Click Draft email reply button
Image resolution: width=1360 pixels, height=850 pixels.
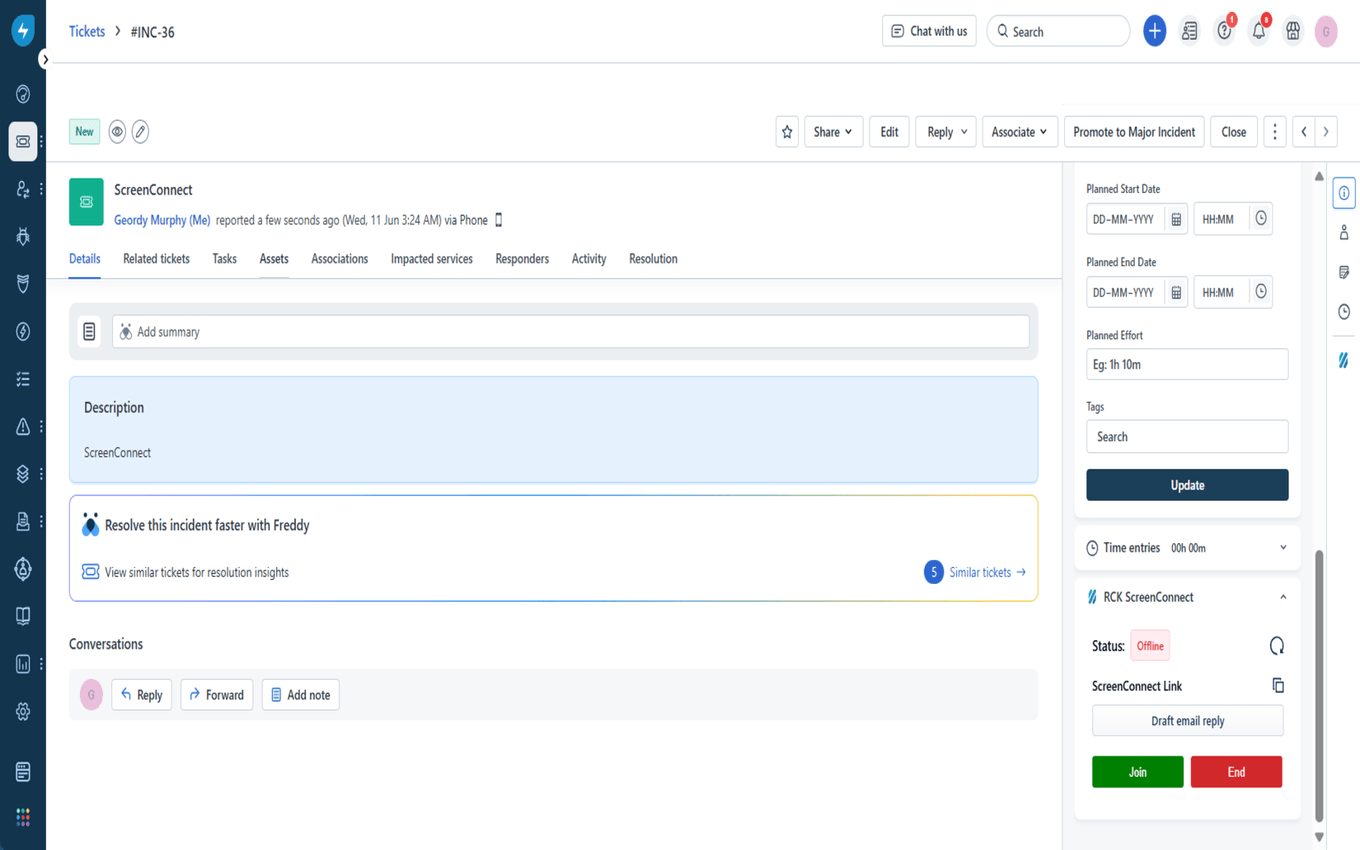pos(1187,721)
